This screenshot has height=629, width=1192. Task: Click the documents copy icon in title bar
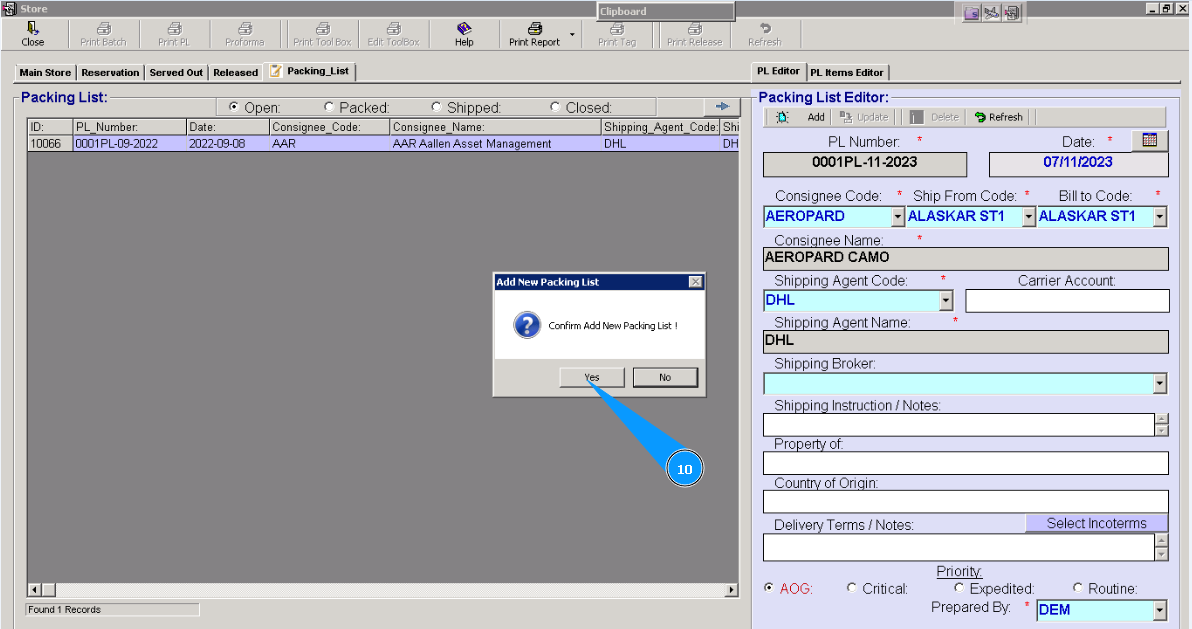[1012, 13]
